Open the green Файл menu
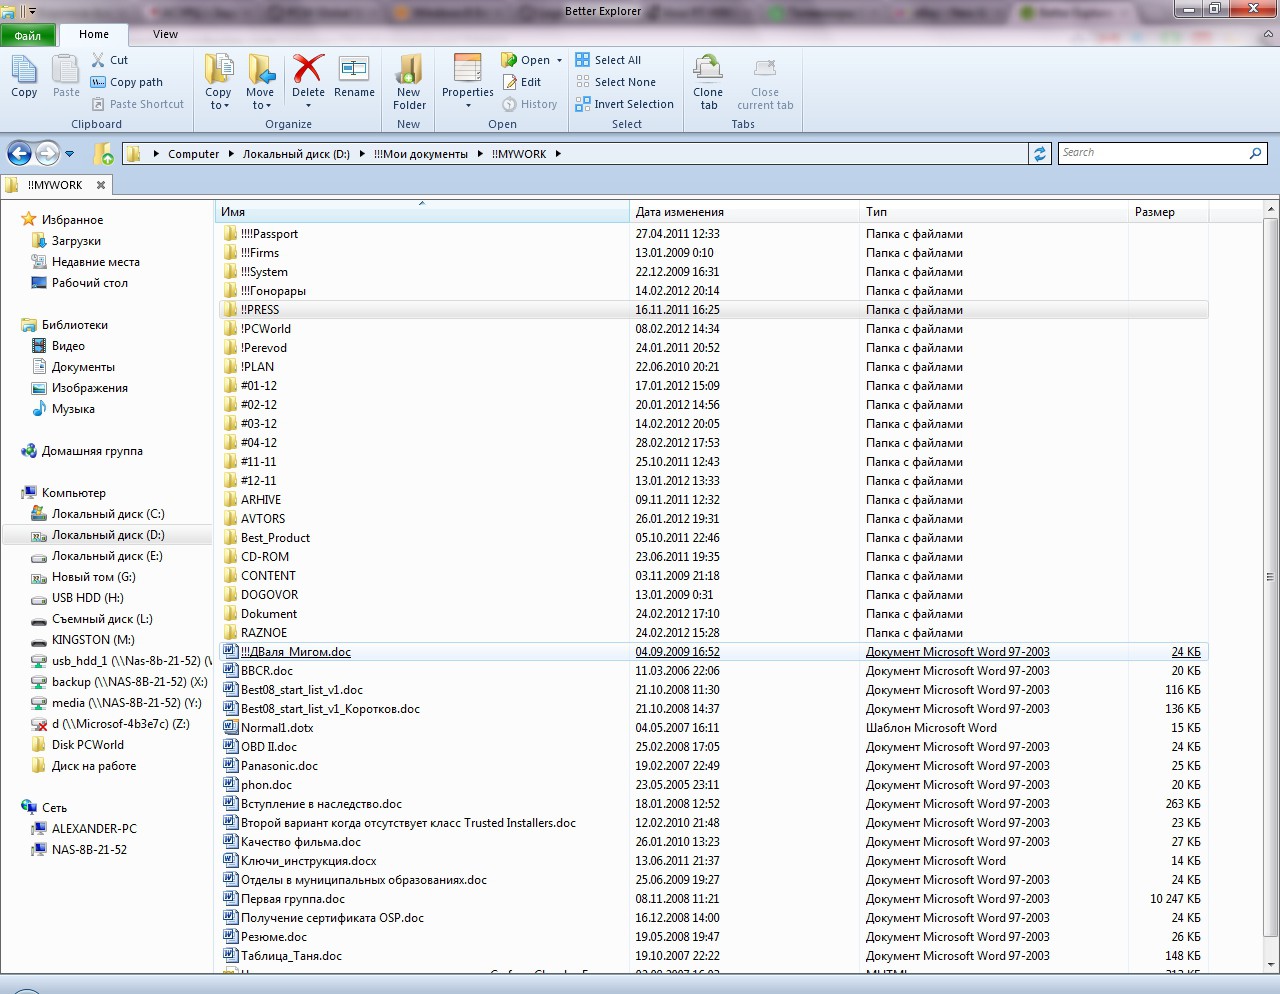Screen dimensions: 1280x994 click(x=28, y=35)
